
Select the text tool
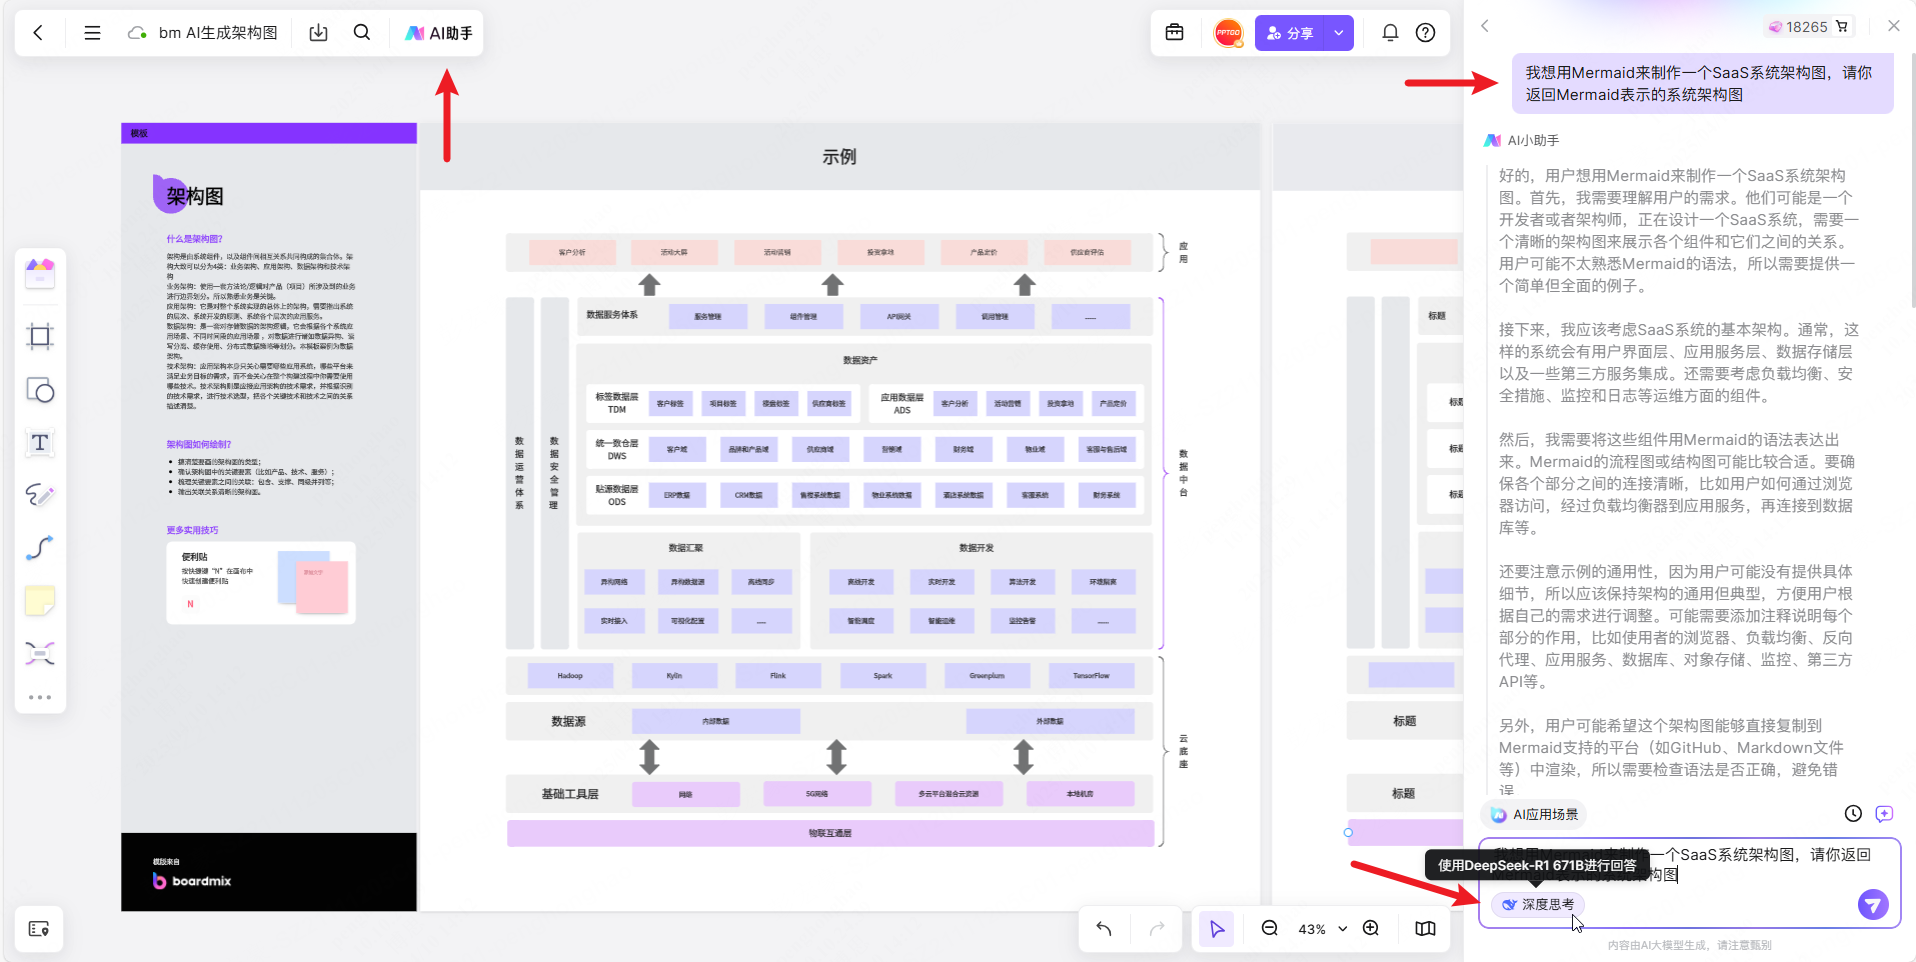pos(40,443)
